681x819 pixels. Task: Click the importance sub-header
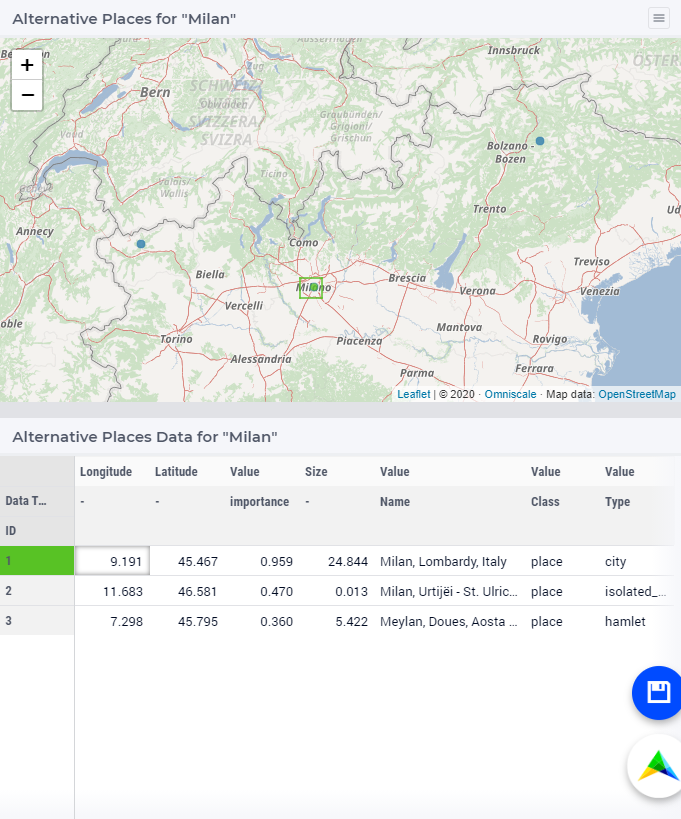point(260,502)
